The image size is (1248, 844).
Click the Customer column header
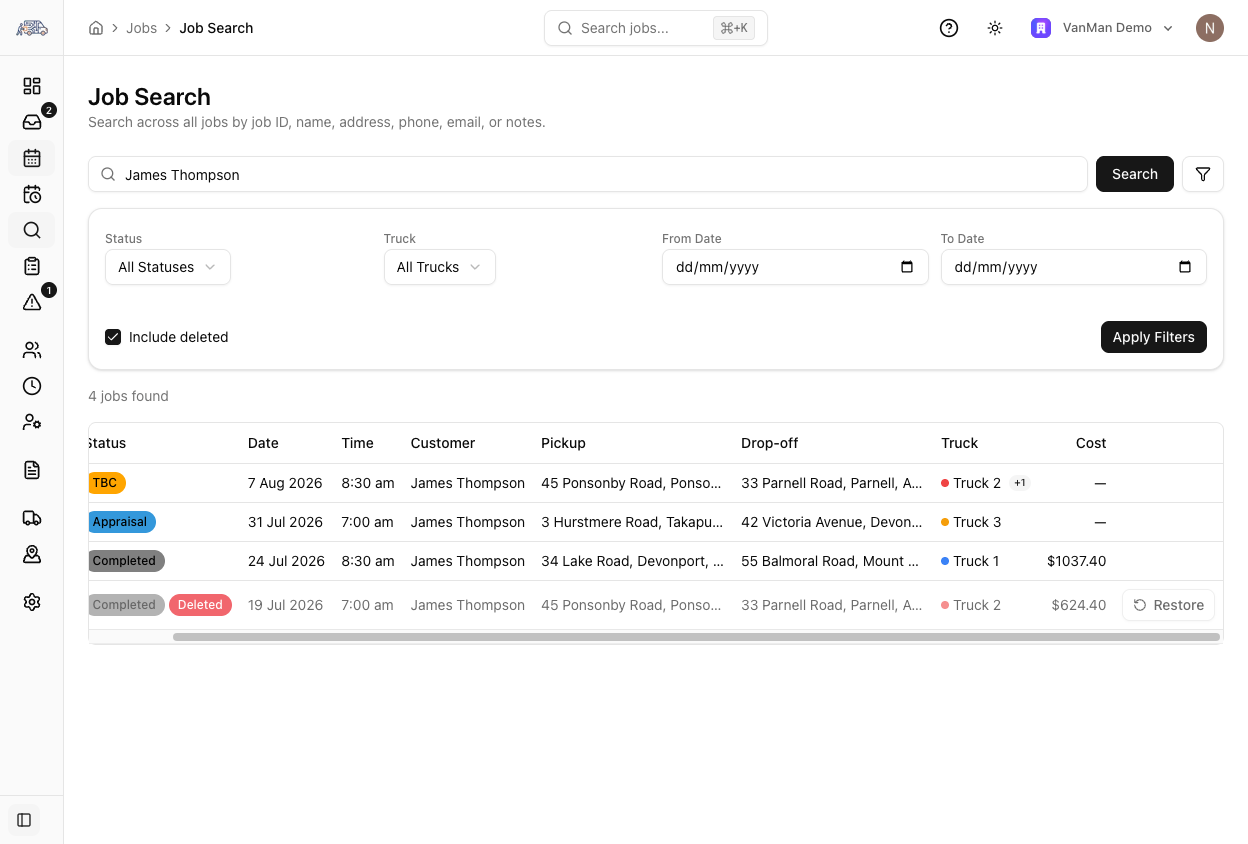coord(443,443)
